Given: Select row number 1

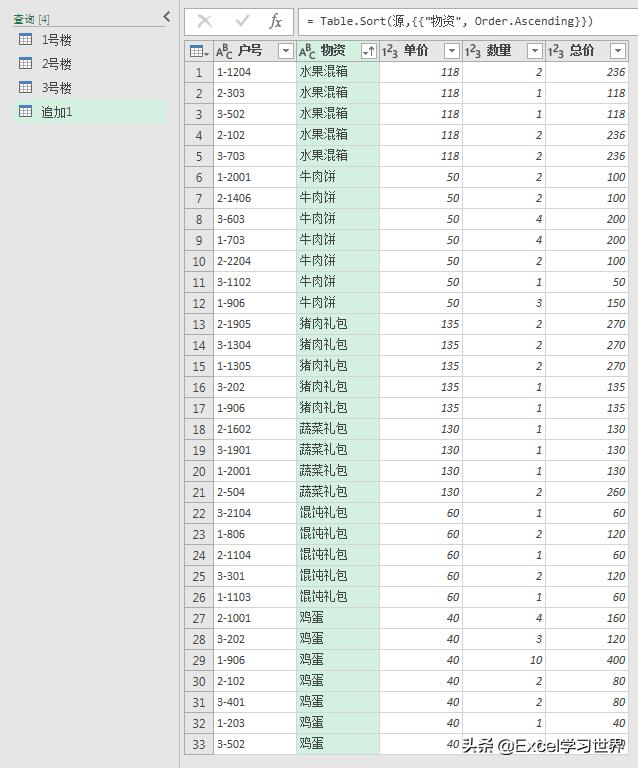Looking at the screenshot, I should coord(199,72).
